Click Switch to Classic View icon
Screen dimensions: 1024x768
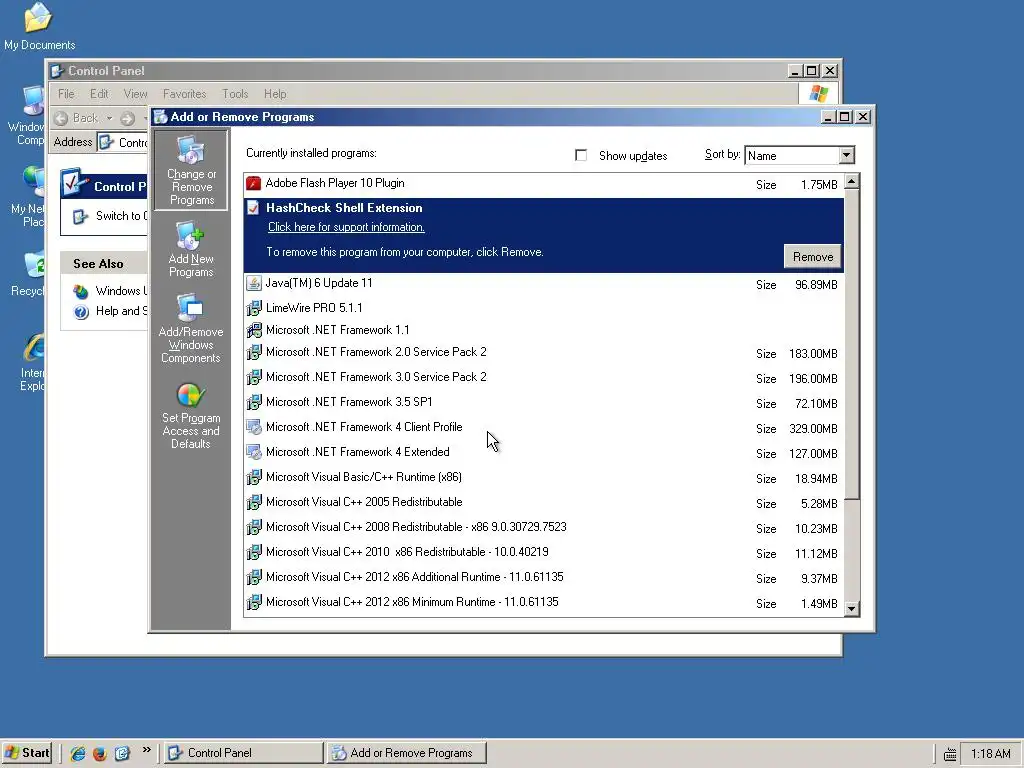click(80, 217)
